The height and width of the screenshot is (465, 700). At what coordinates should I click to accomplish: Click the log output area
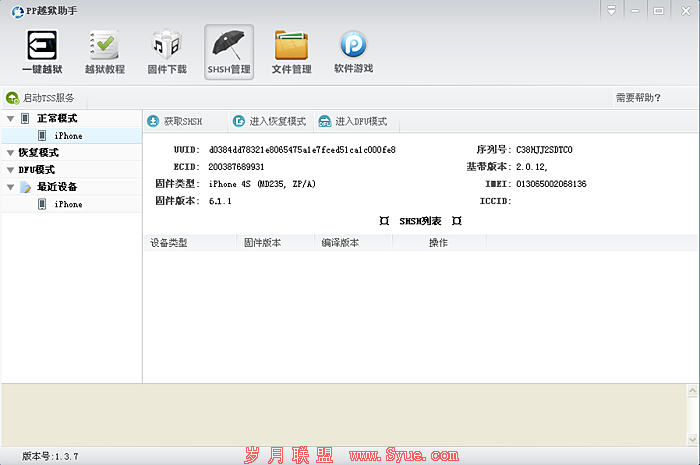(343, 415)
